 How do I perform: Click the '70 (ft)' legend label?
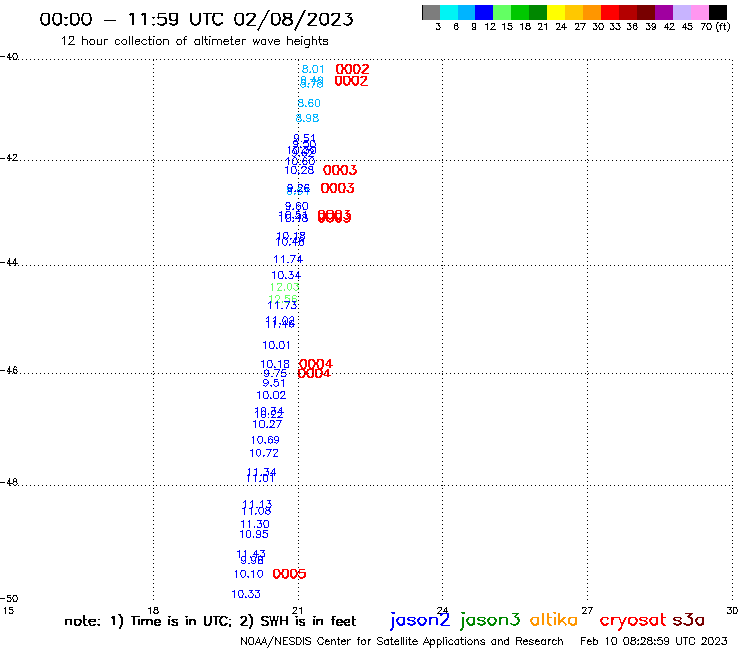715,27
